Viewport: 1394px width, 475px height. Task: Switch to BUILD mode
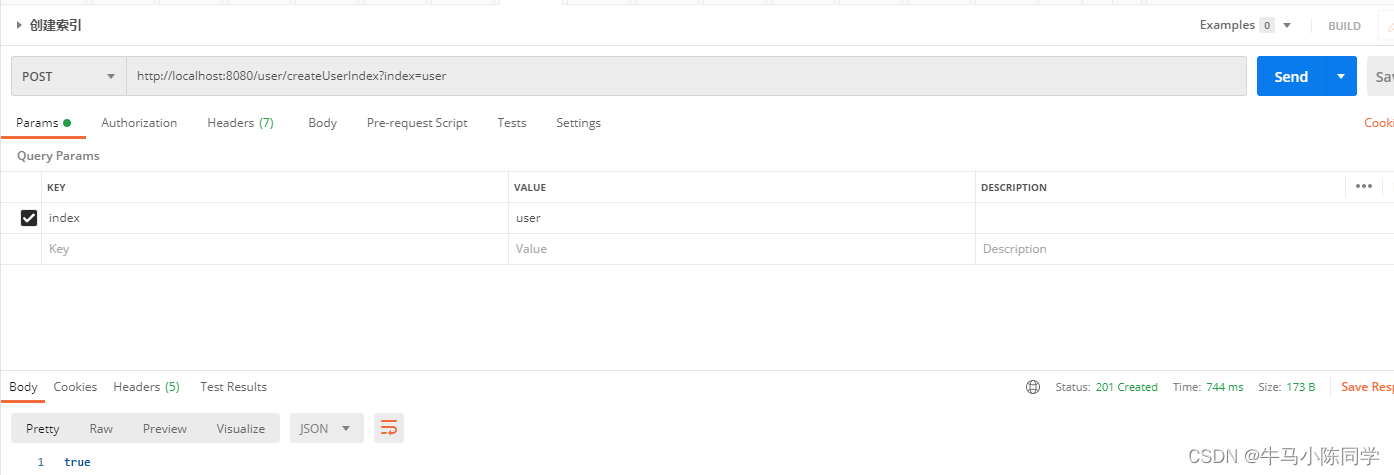1344,26
